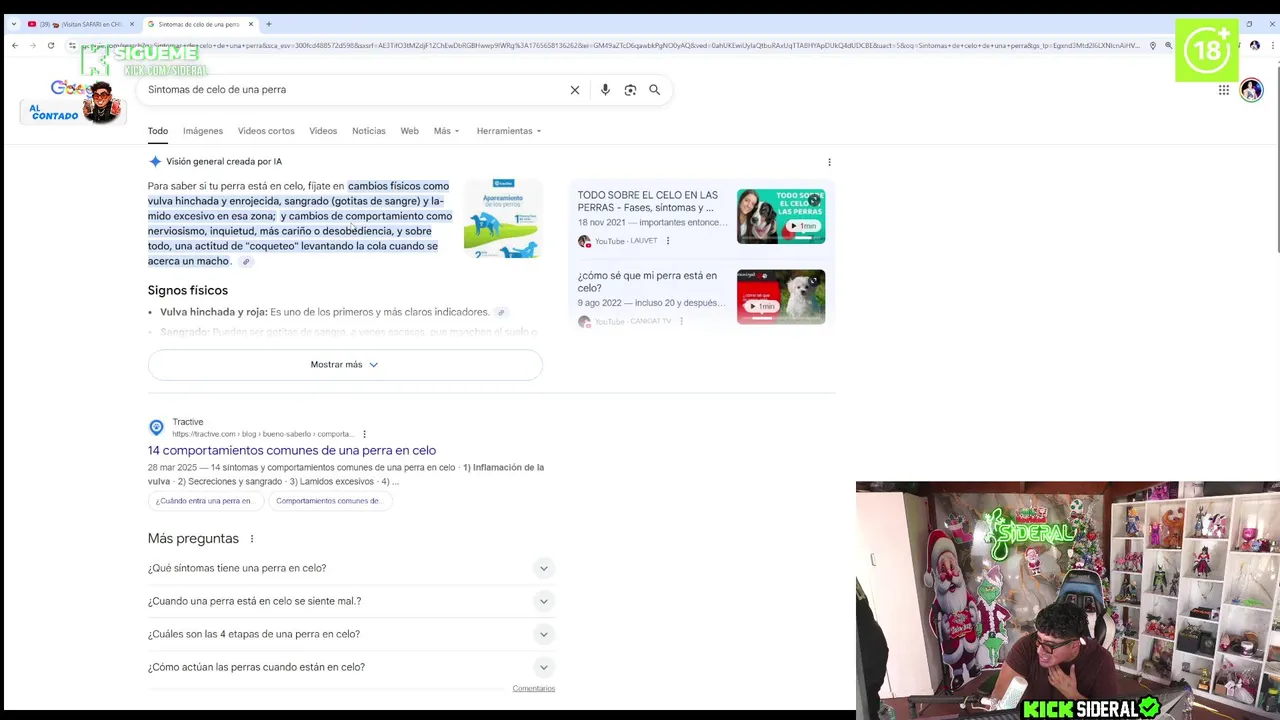The height and width of the screenshot is (720, 1280).
Task: Open the Más dropdown
Action: [x=446, y=131]
